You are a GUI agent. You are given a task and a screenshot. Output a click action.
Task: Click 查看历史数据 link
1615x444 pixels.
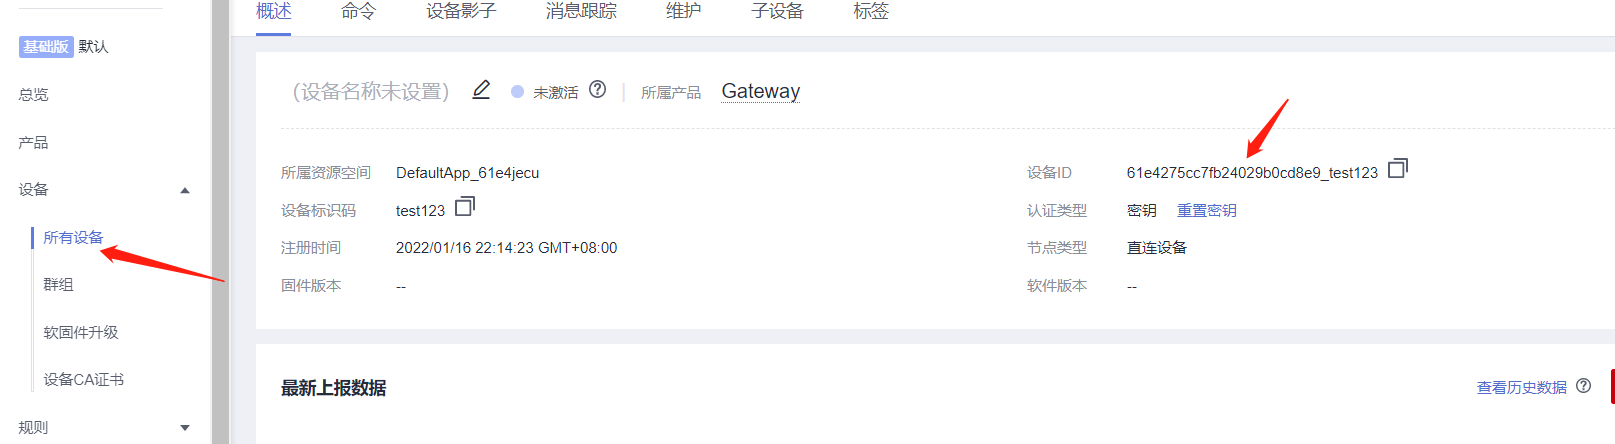click(1522, 387)
